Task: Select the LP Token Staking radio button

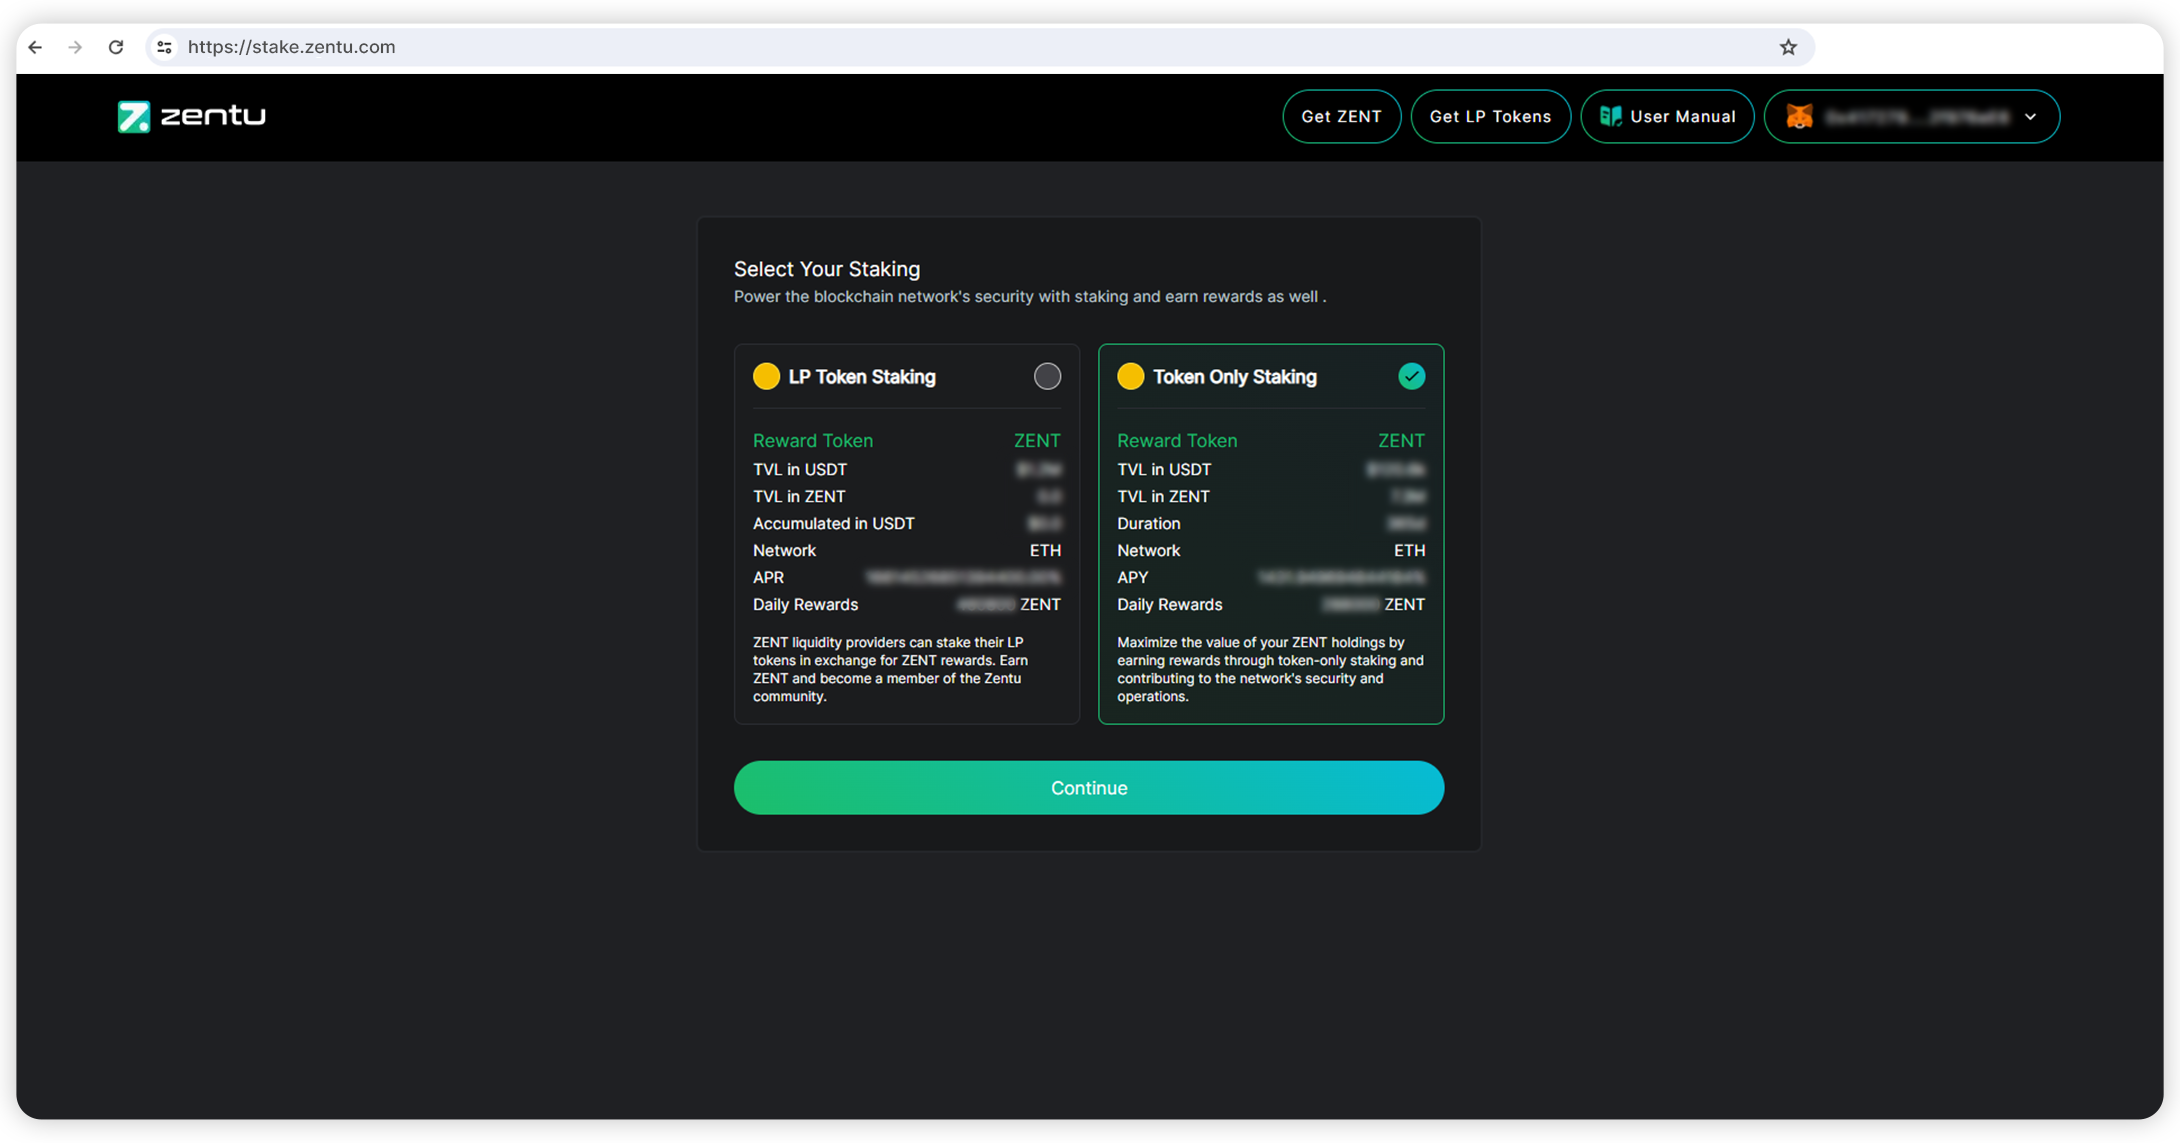Action: (1047, 377)
